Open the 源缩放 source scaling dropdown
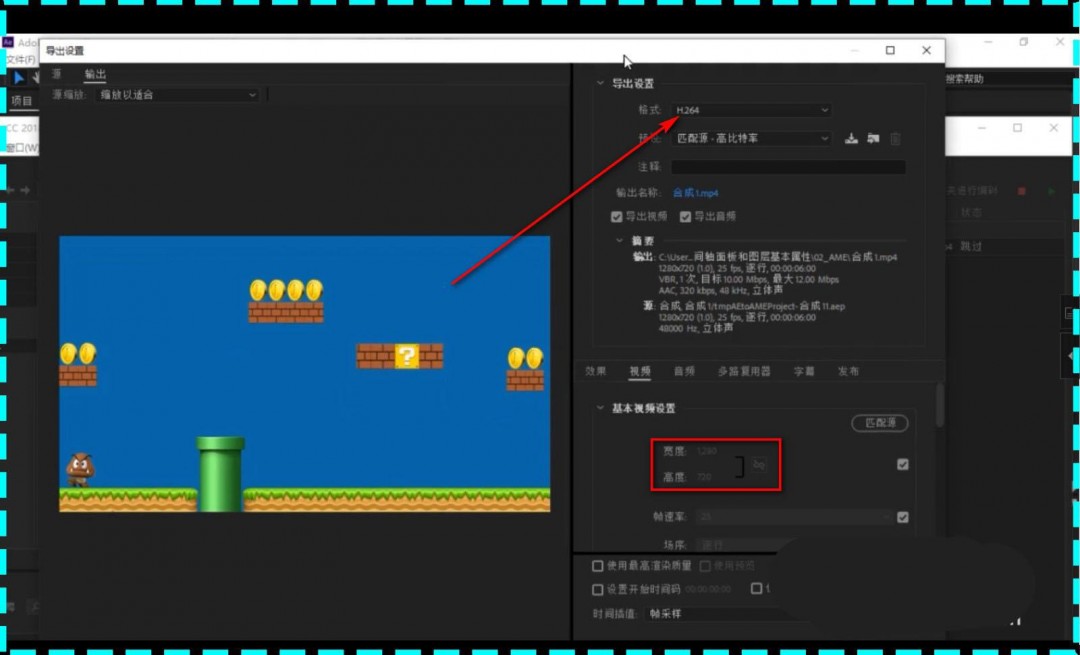This screenshot has height=655, width=1080. point(175,93)
